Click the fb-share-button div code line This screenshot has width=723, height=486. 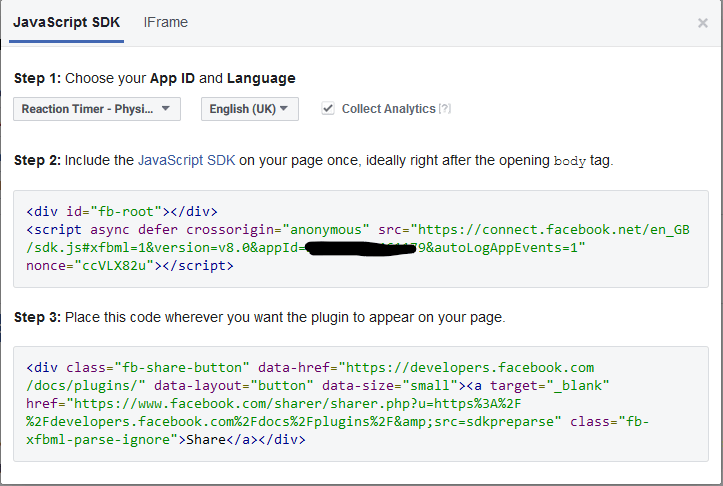pos(310,367)
